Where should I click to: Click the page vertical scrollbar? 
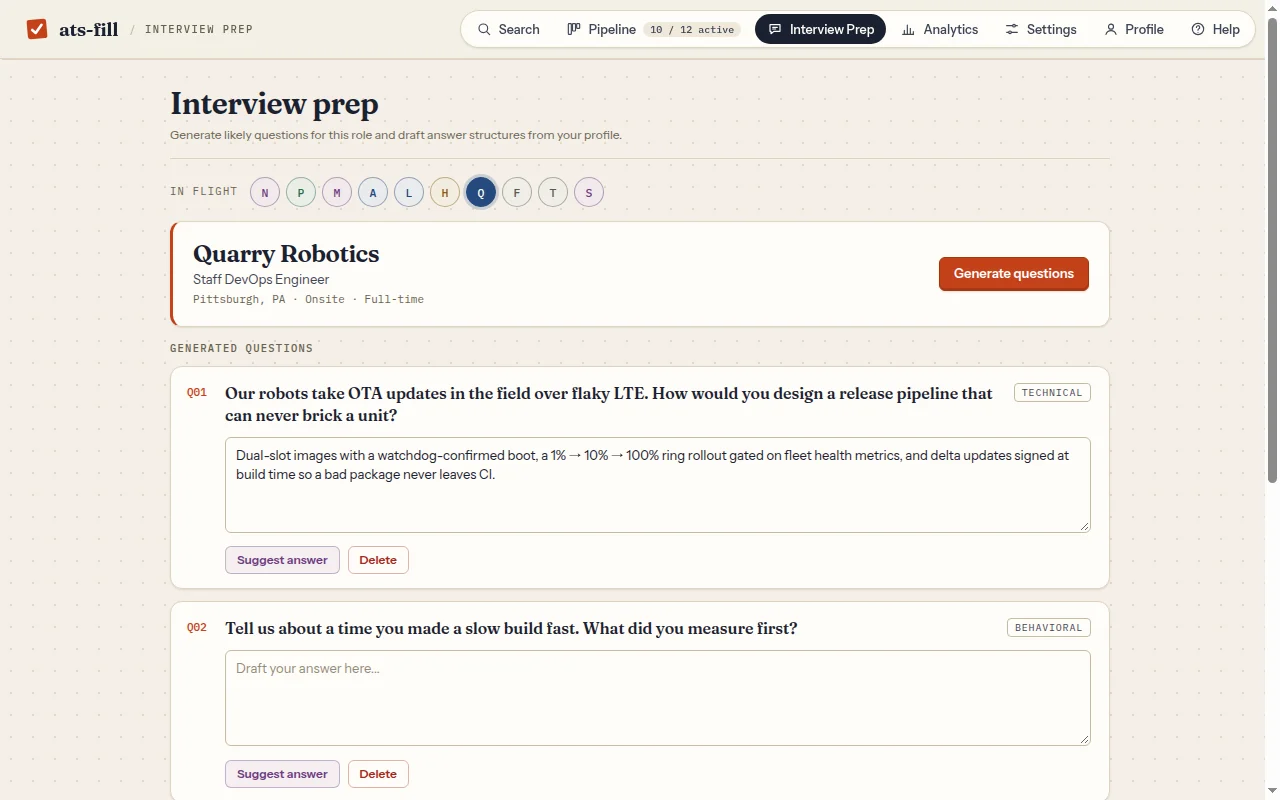coord(1272,250)
